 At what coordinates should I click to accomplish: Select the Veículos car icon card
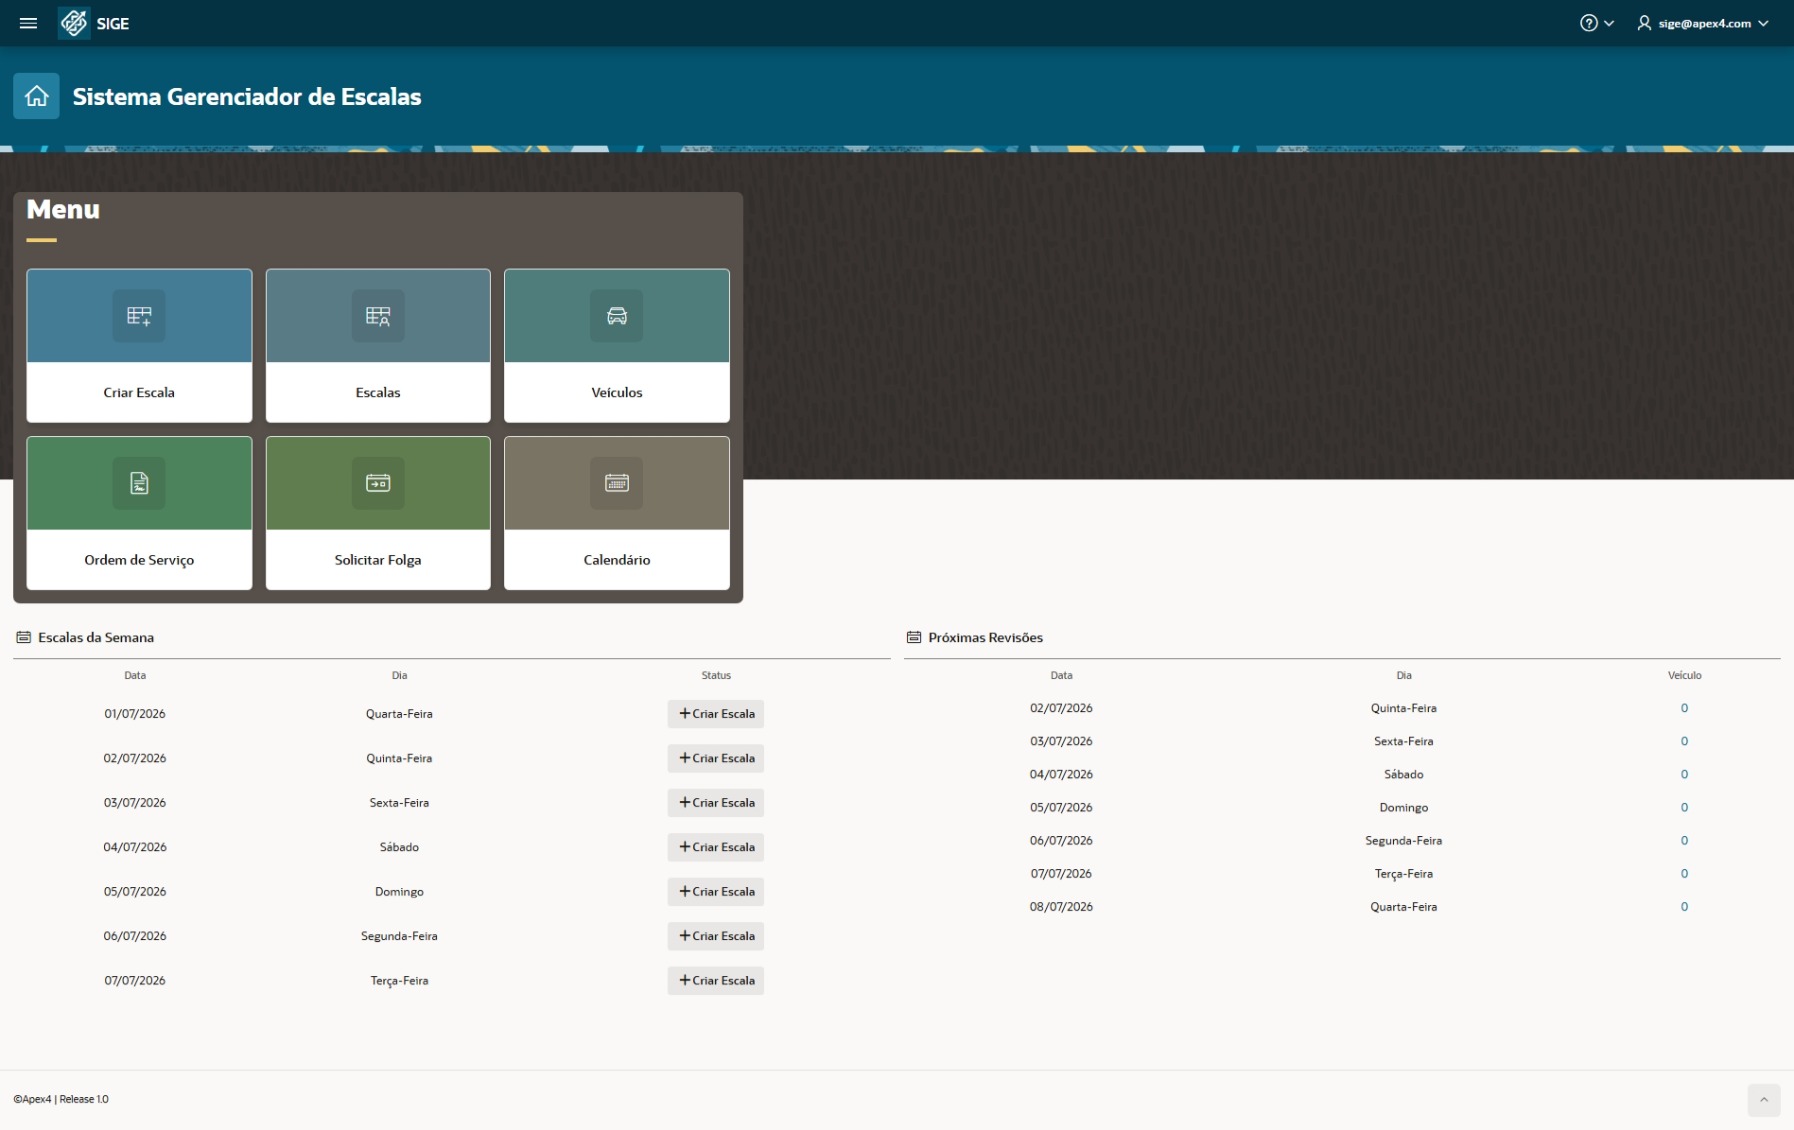[x=617, y=316]
